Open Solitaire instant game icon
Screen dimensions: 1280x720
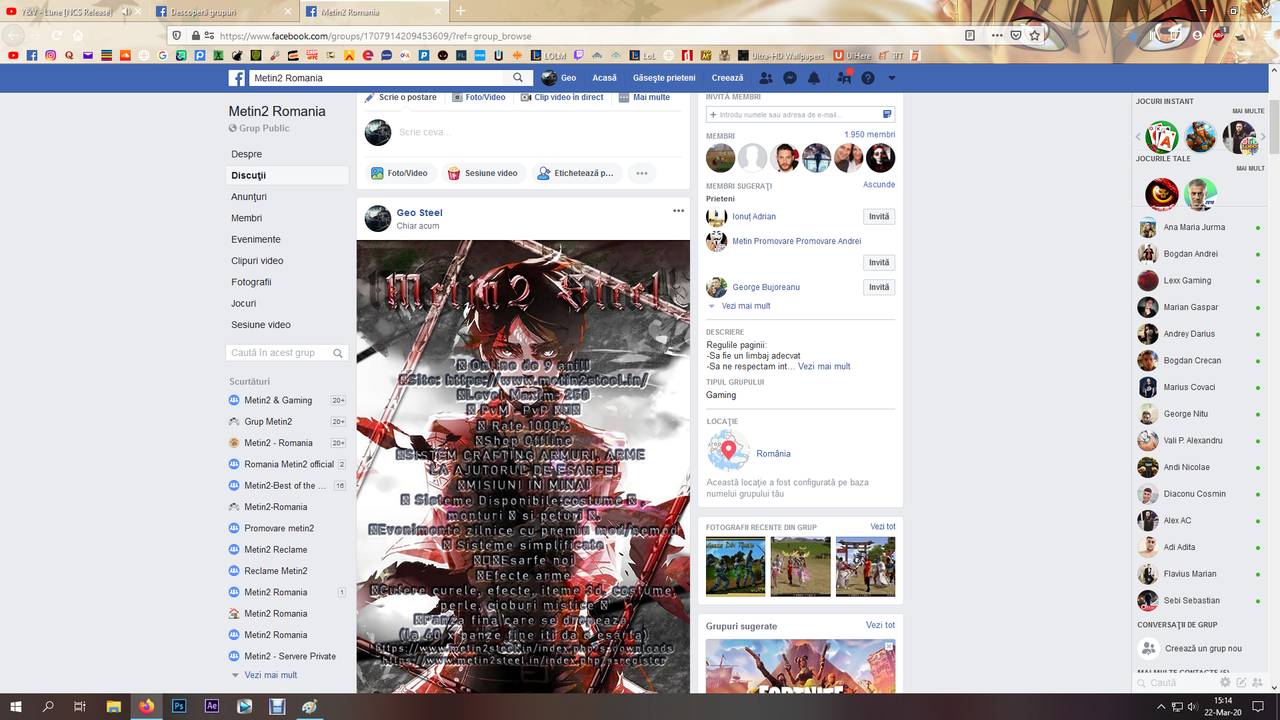coord(1162,137)
